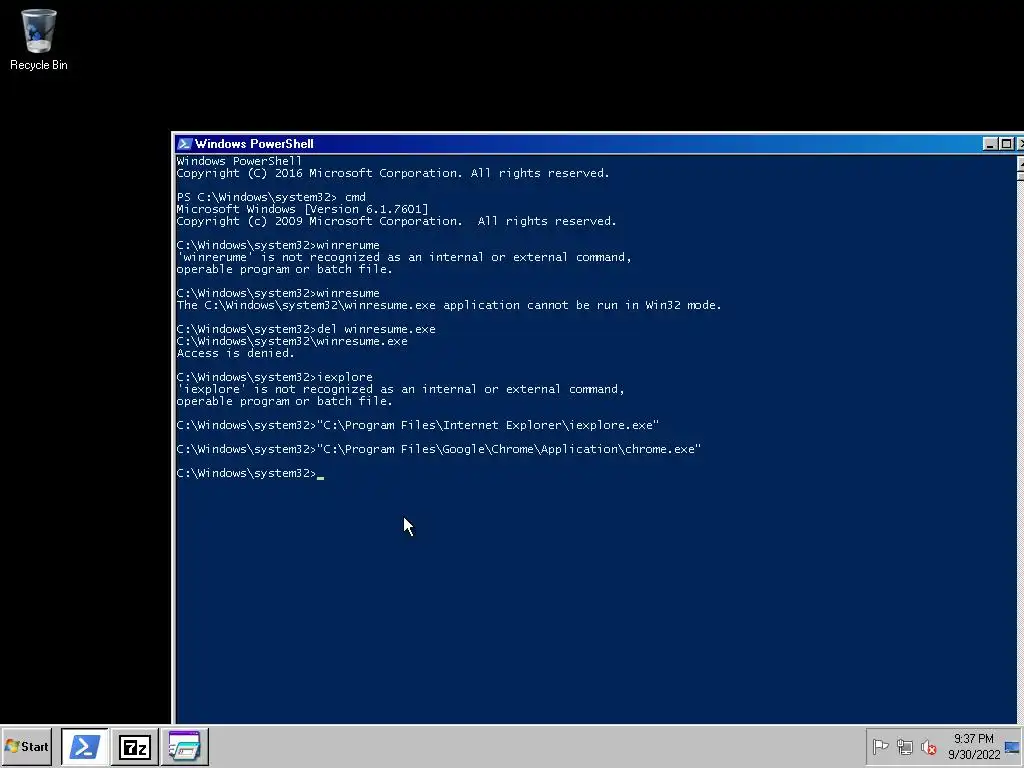This screenshot has height=768, width=1024.
Task: Click the 'PS C:\Windows\system32> cmd' line
Action: (x=271, y=197)
